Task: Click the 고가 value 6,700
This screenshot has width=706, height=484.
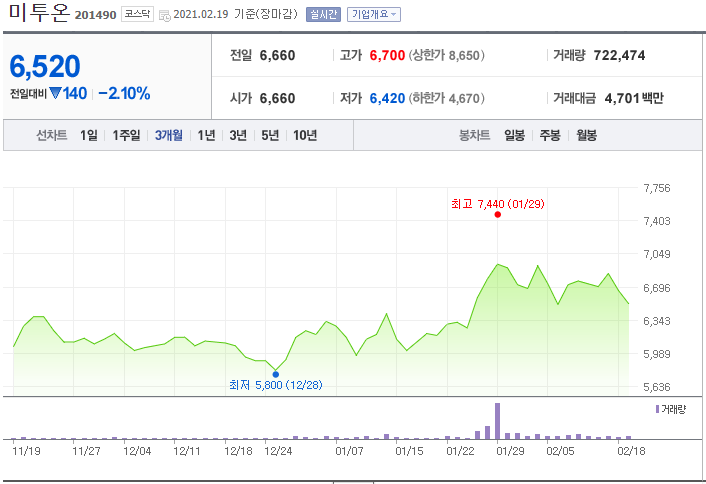Action: pyautogui.click(x=387, y=55)
